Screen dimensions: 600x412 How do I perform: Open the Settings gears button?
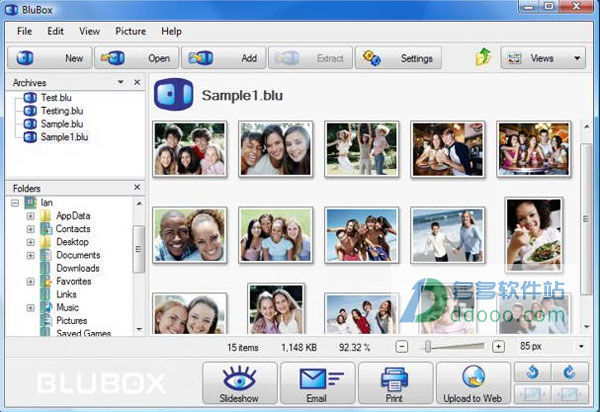coord(398,58)
